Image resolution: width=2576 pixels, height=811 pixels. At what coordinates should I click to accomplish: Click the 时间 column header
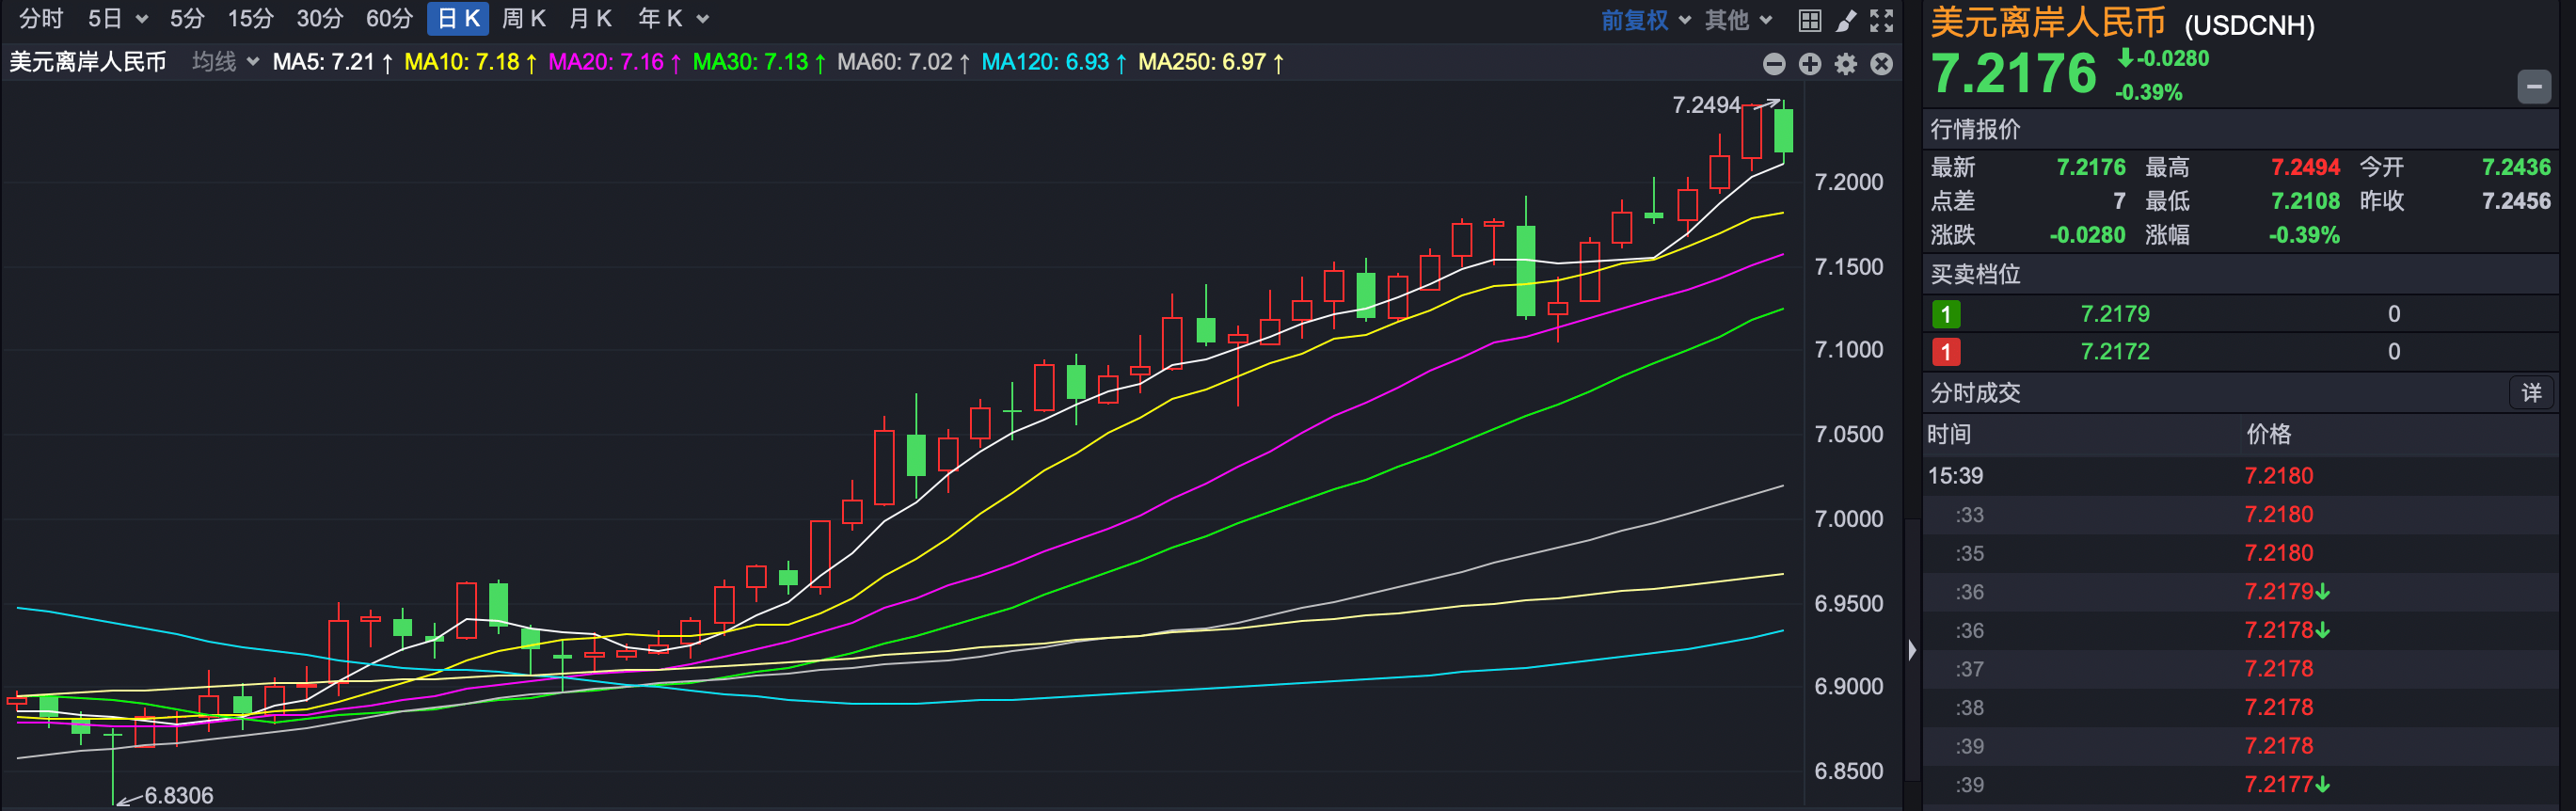tap(1949, 434)
